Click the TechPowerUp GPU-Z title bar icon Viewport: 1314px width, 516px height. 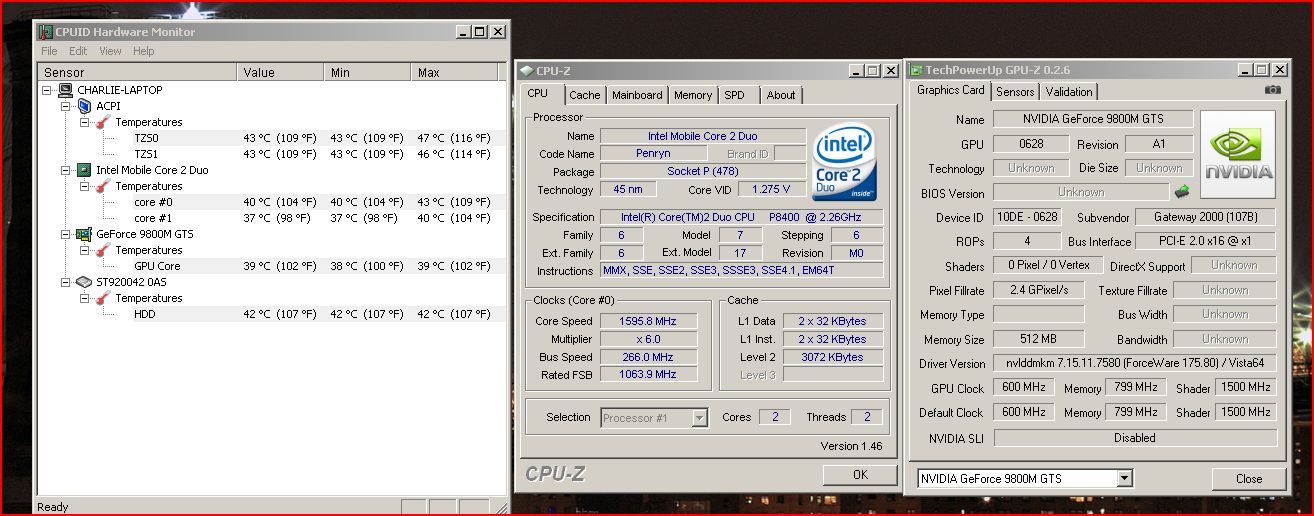tap(916, 70)
